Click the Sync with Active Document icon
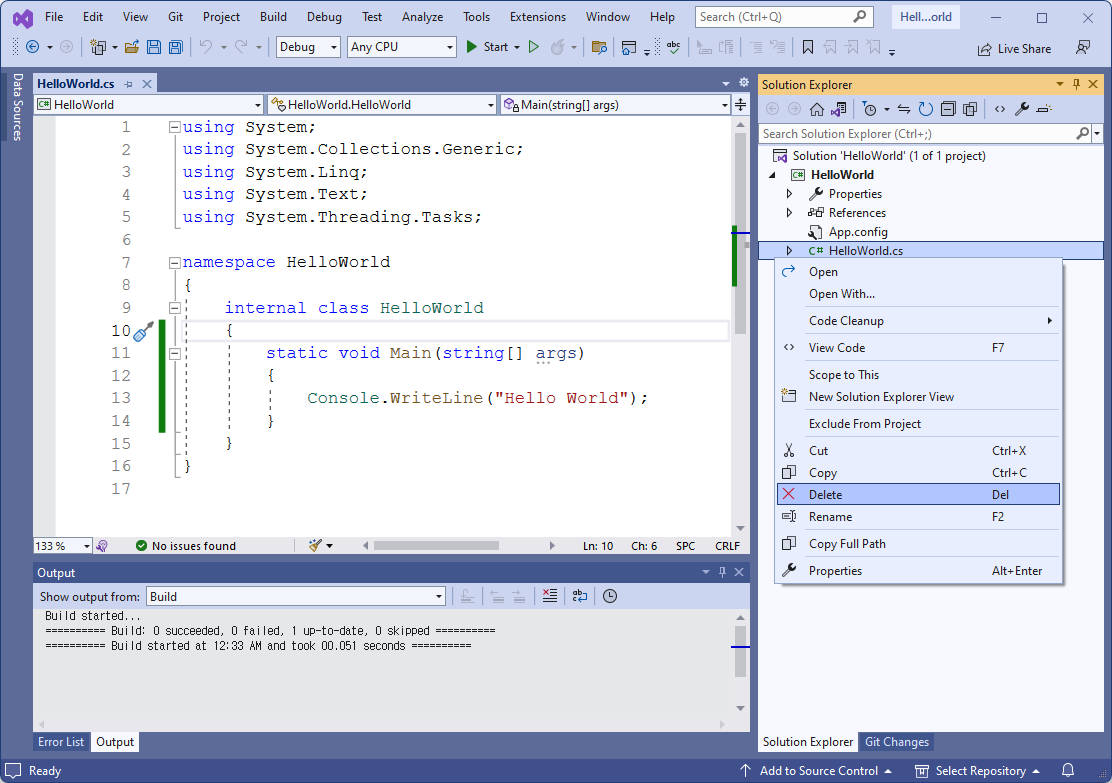The height and width of the screenshot is (783, 1112). tap(904, 109)
